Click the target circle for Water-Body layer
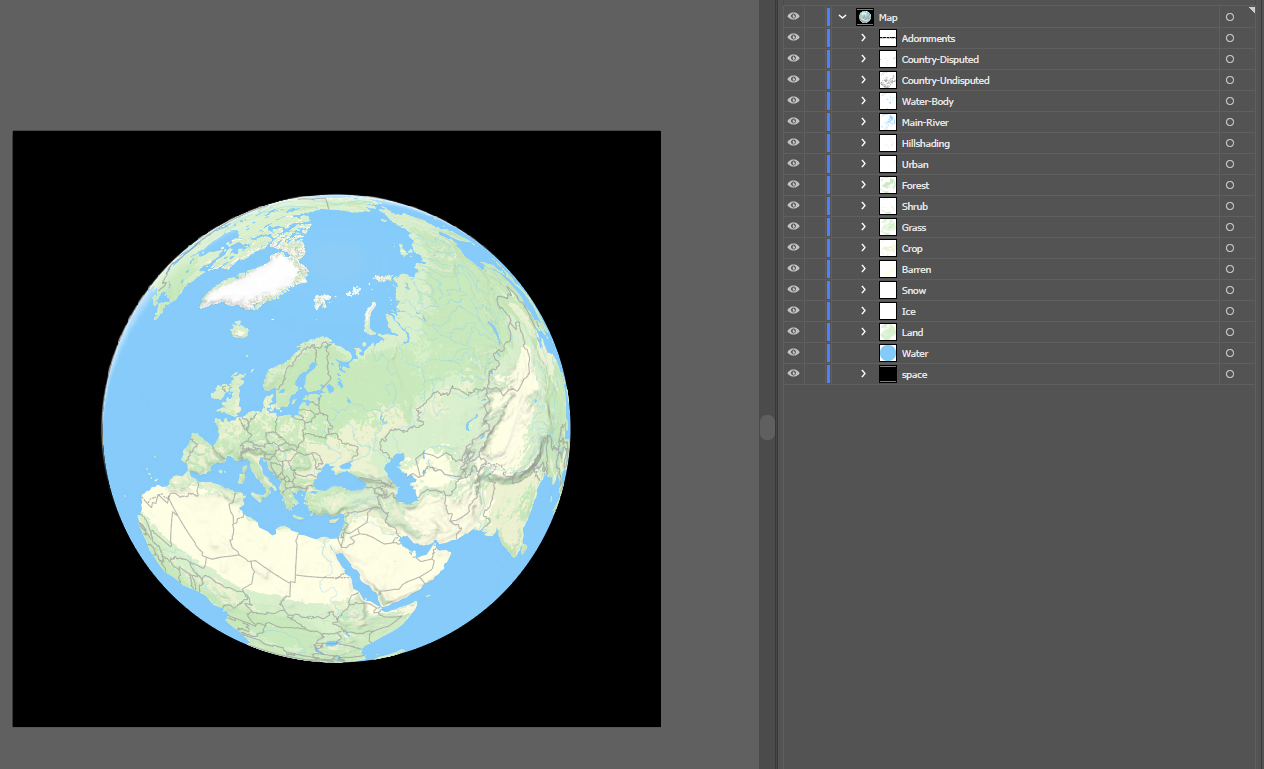Viewport: 1264px width, 769px height. click(1230, 101)
